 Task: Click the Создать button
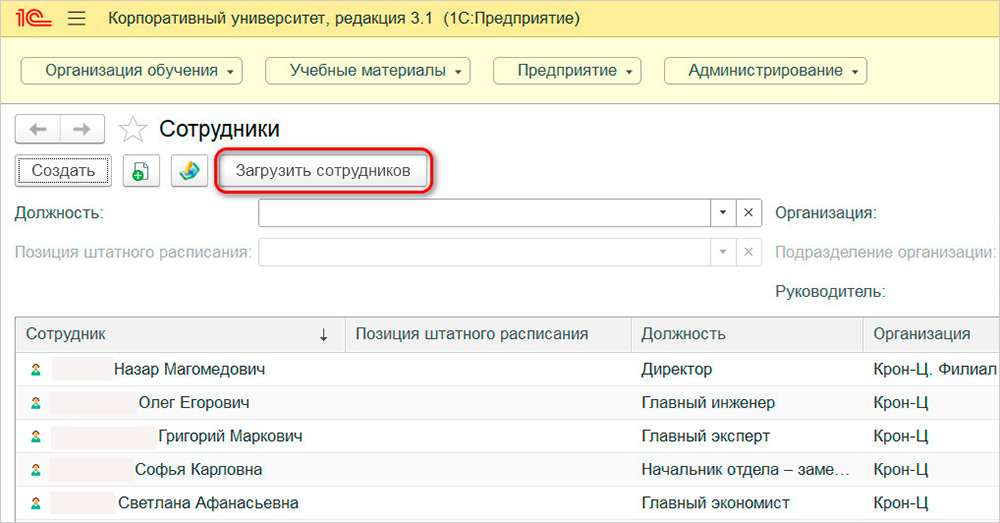tap(63, 171)
